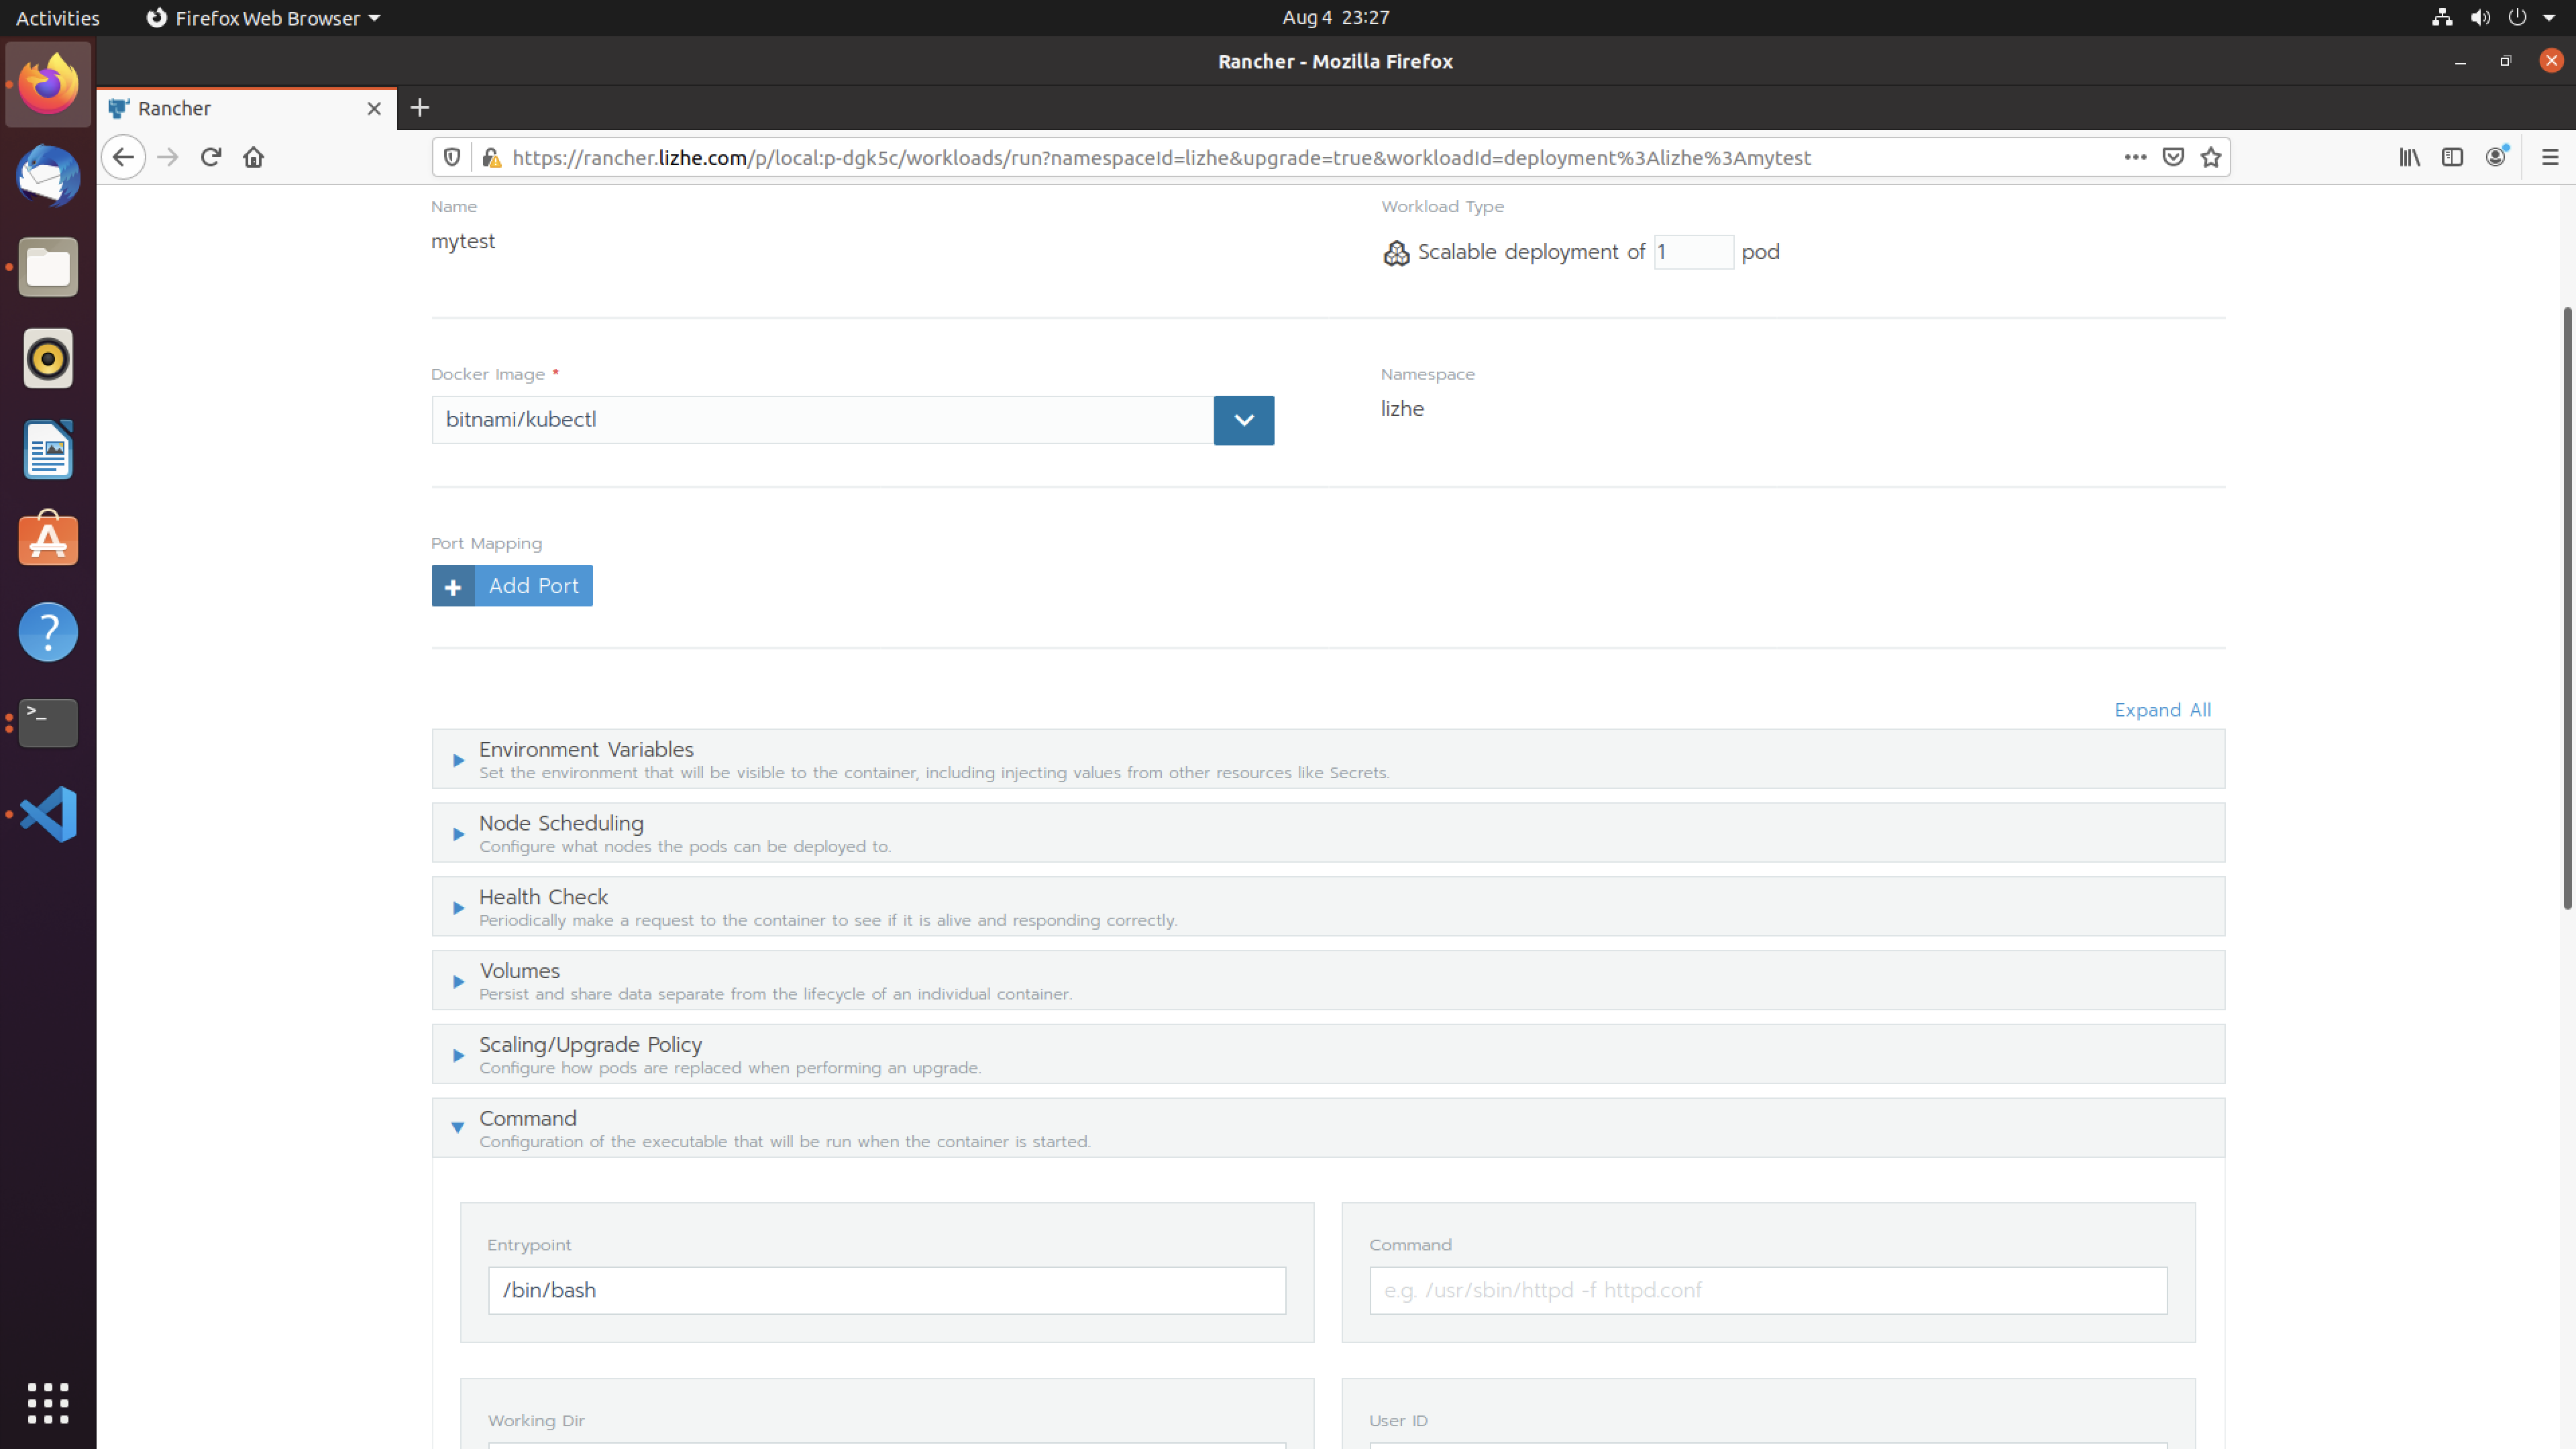Open the Help dock icon

pos(48,632)
